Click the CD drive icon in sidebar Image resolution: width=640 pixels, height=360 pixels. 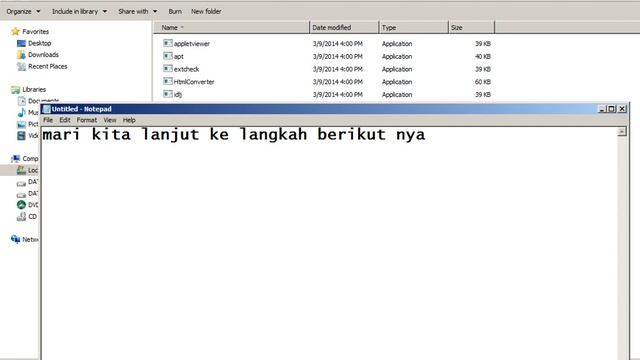pos(21,217)
